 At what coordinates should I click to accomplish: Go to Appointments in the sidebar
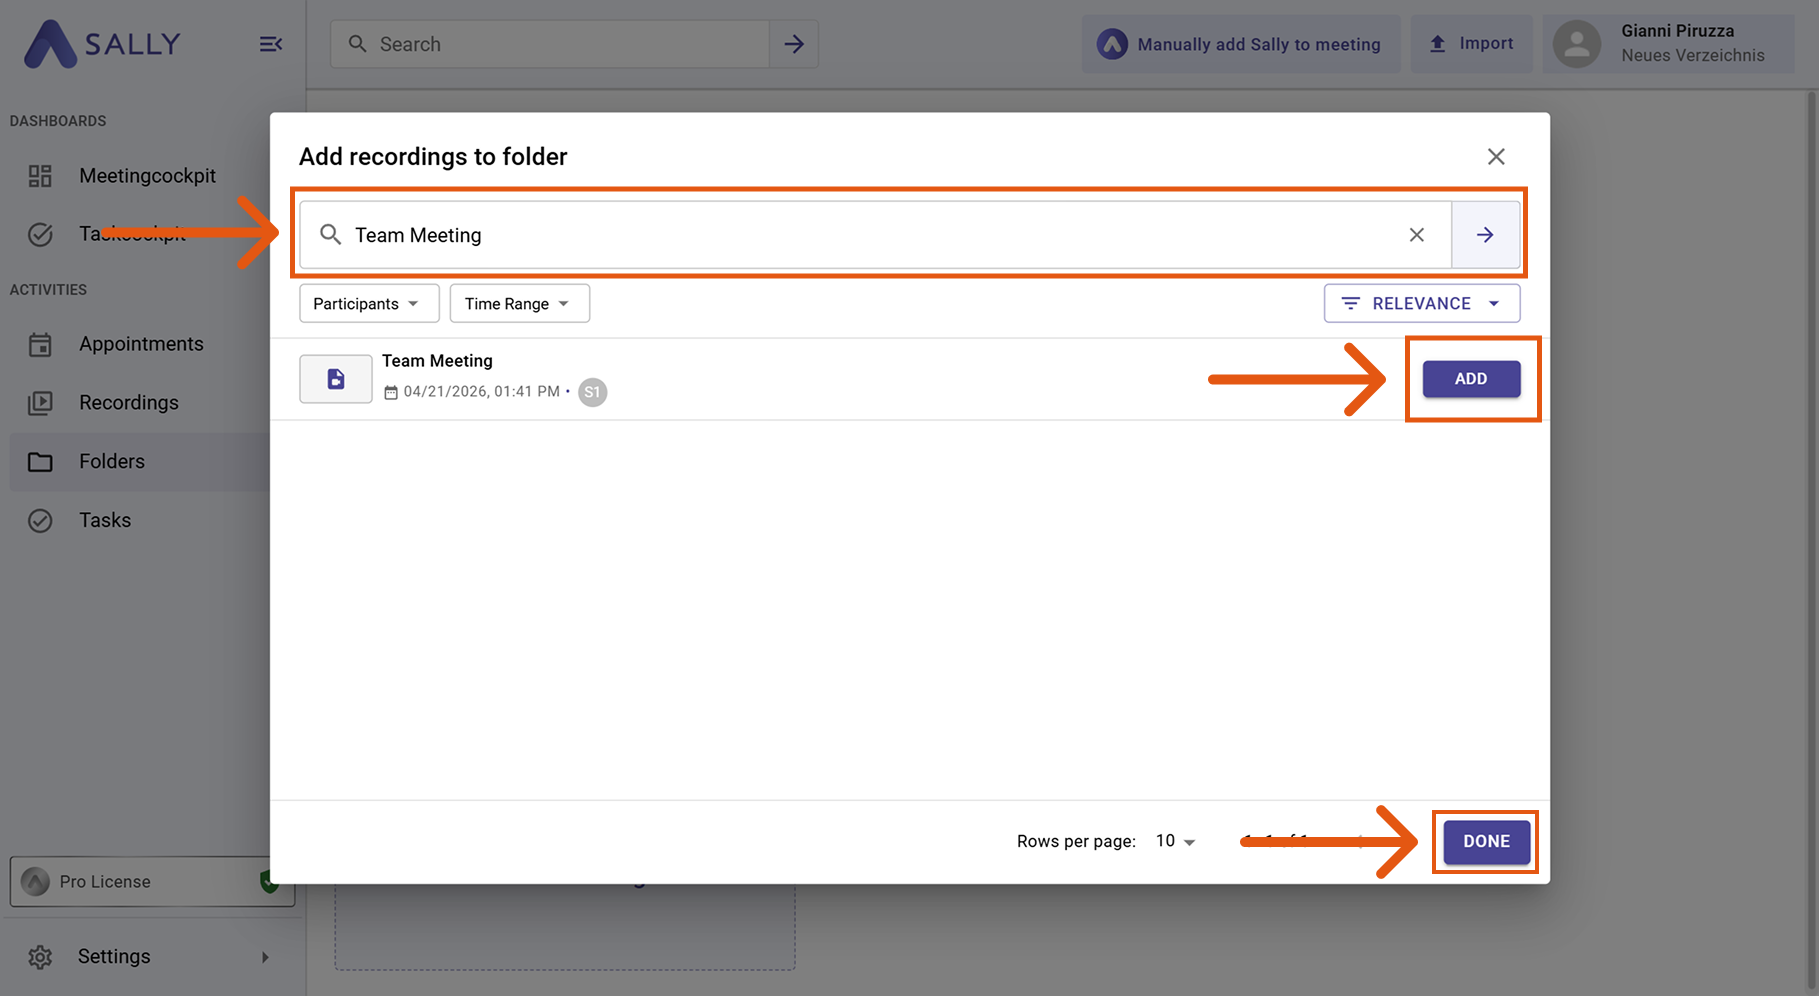[140, 344]
